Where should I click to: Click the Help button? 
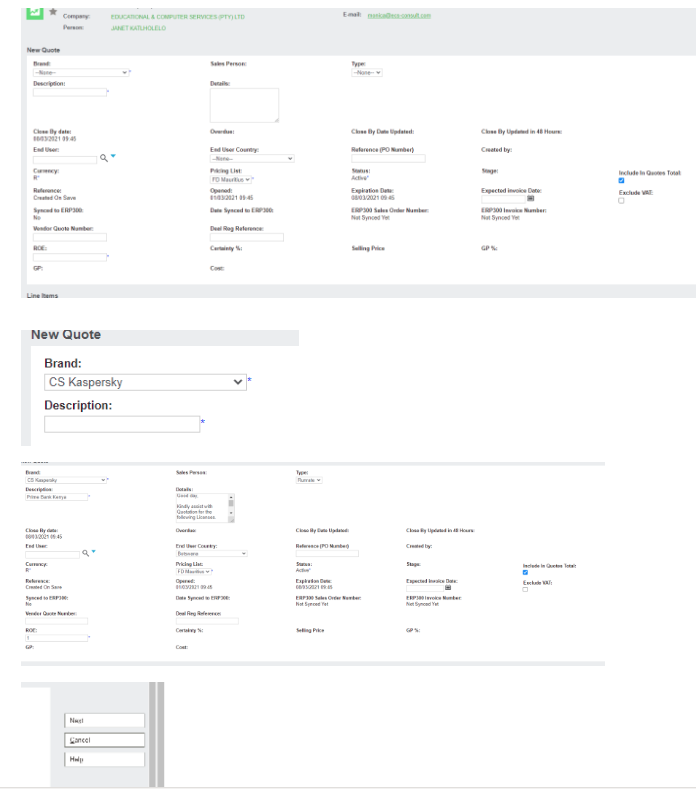(105, 759)
